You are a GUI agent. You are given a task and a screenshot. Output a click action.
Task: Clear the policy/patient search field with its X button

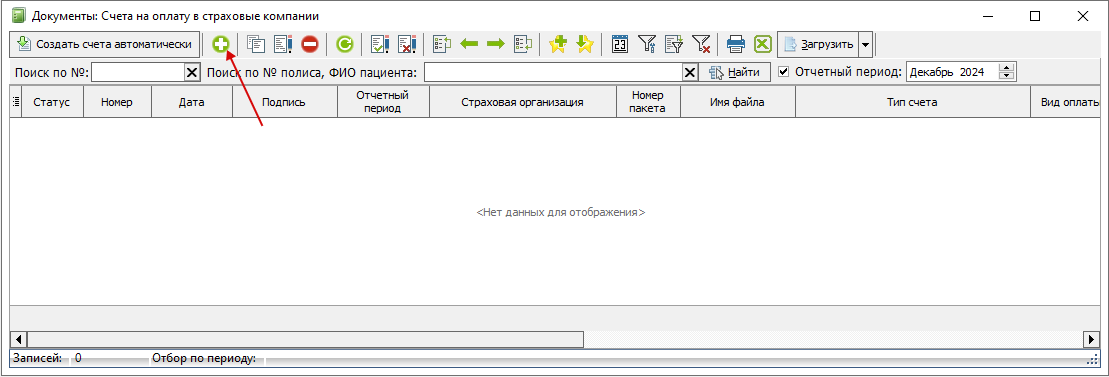[x=690, y=72]
